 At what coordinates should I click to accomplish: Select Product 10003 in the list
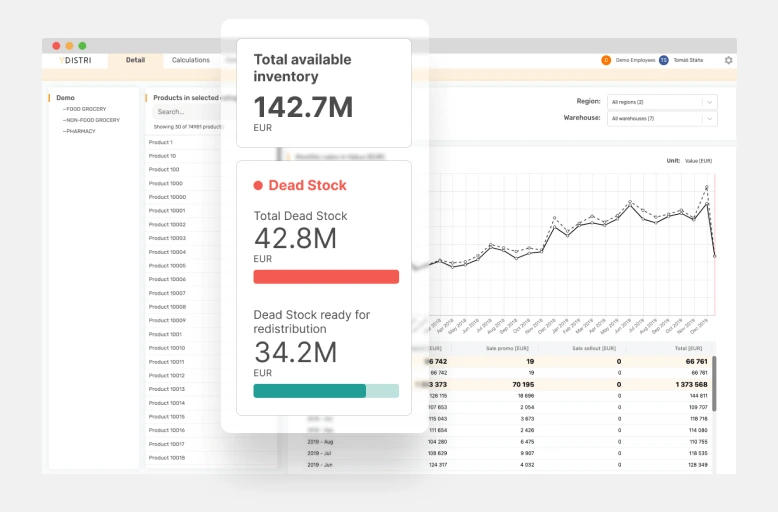(x=167, y=238)
